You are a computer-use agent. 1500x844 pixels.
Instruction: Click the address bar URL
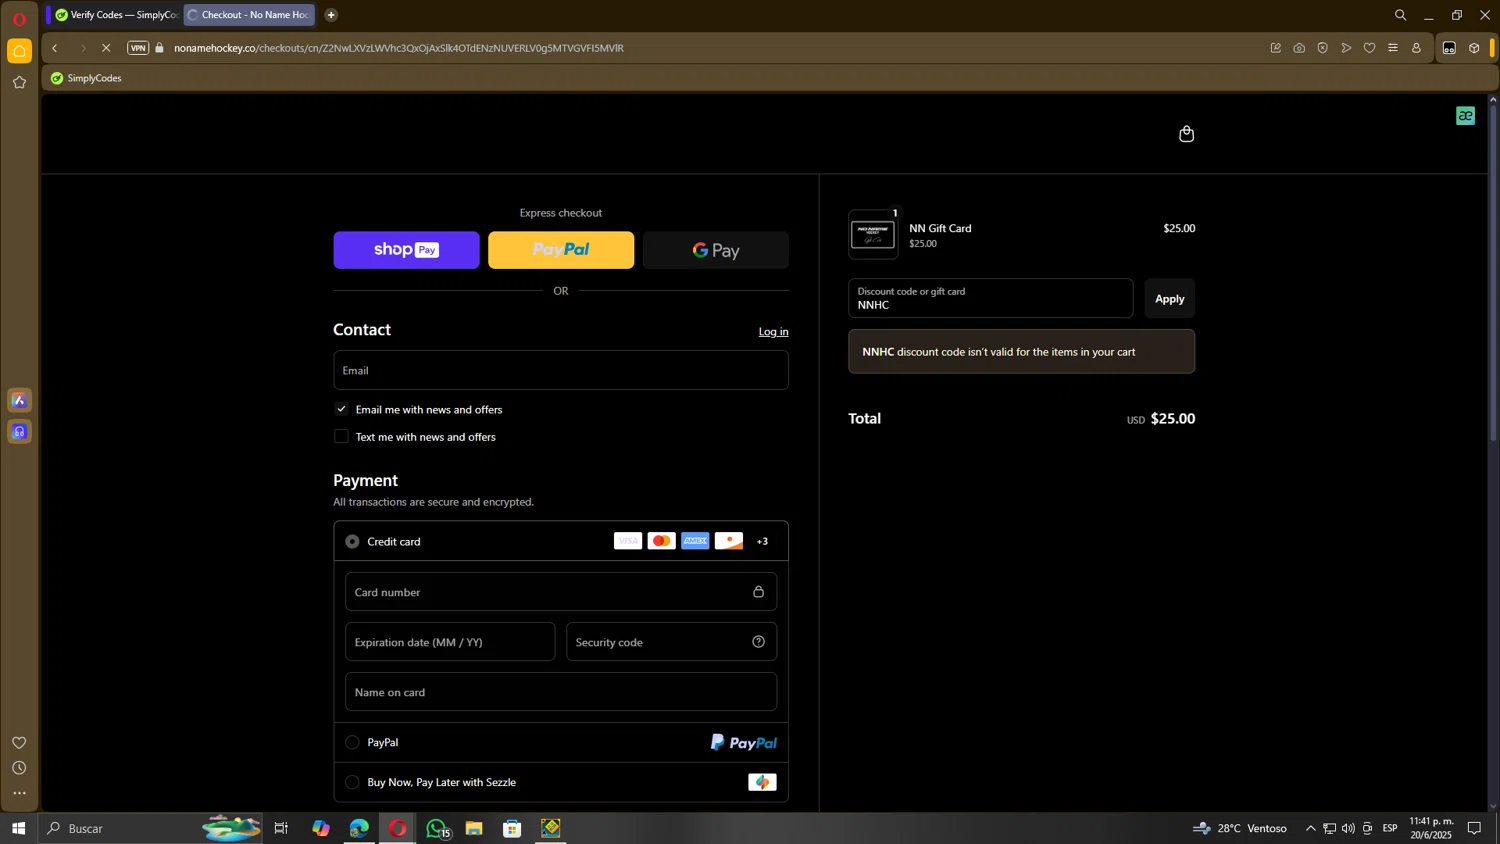[398, 48]
